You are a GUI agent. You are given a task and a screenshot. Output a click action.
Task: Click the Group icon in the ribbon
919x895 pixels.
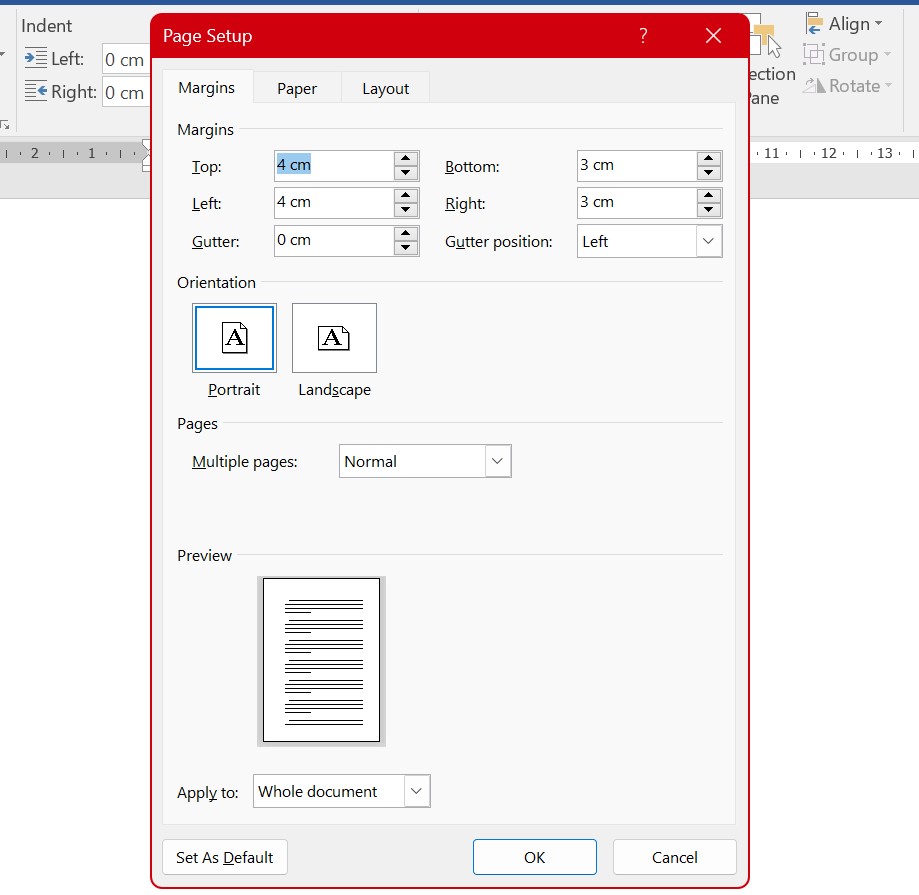click(x=815, y=54)
